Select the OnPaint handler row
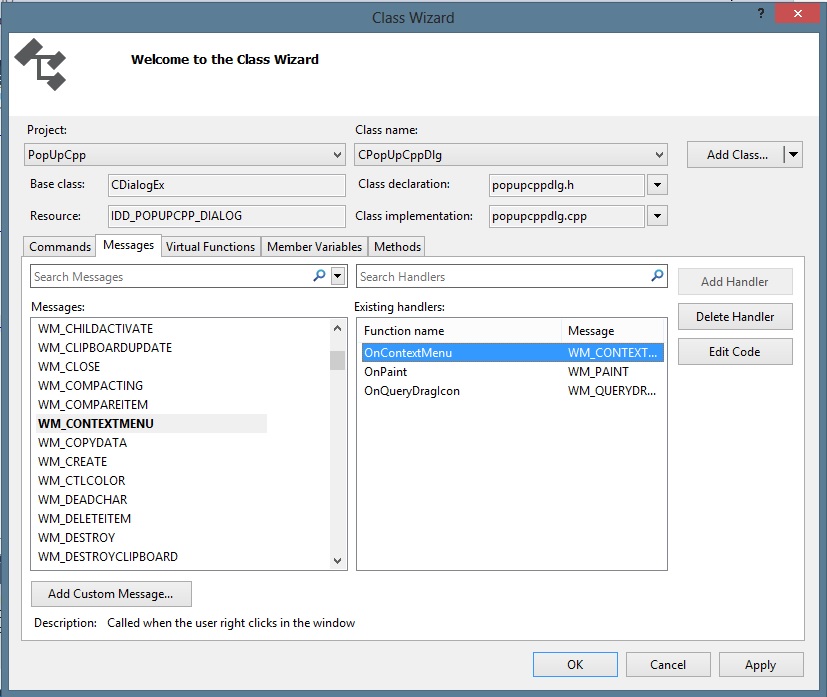The height and width of the screenshot is (697, 827). pos(385,372)
